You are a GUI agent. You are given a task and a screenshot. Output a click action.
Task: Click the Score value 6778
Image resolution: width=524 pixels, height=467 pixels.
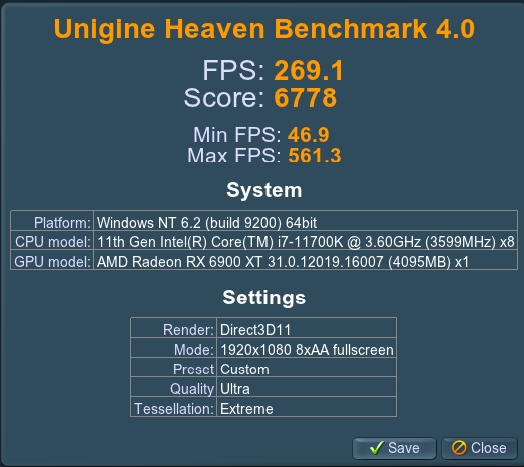[305, 98]
